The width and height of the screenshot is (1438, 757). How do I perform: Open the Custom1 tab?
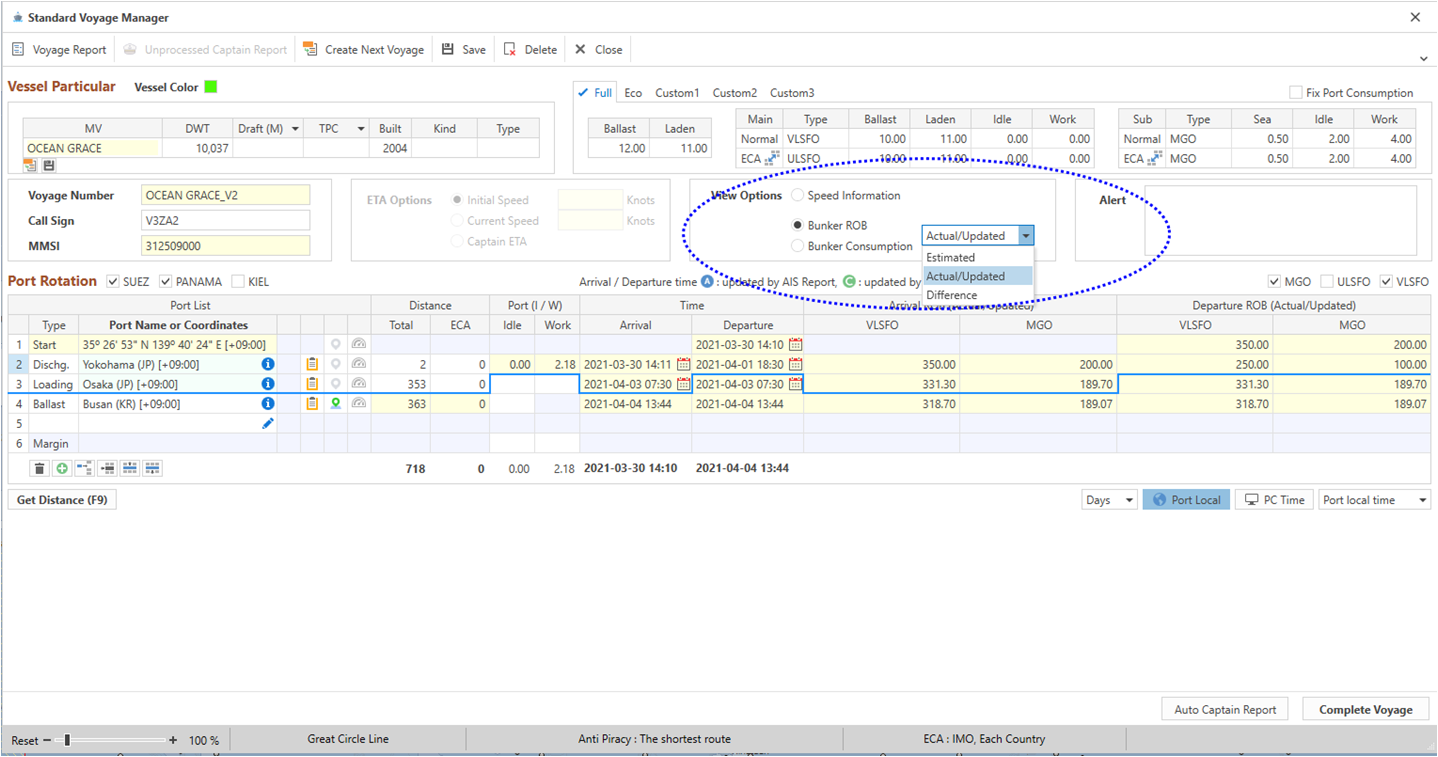(x=677, y=92)
